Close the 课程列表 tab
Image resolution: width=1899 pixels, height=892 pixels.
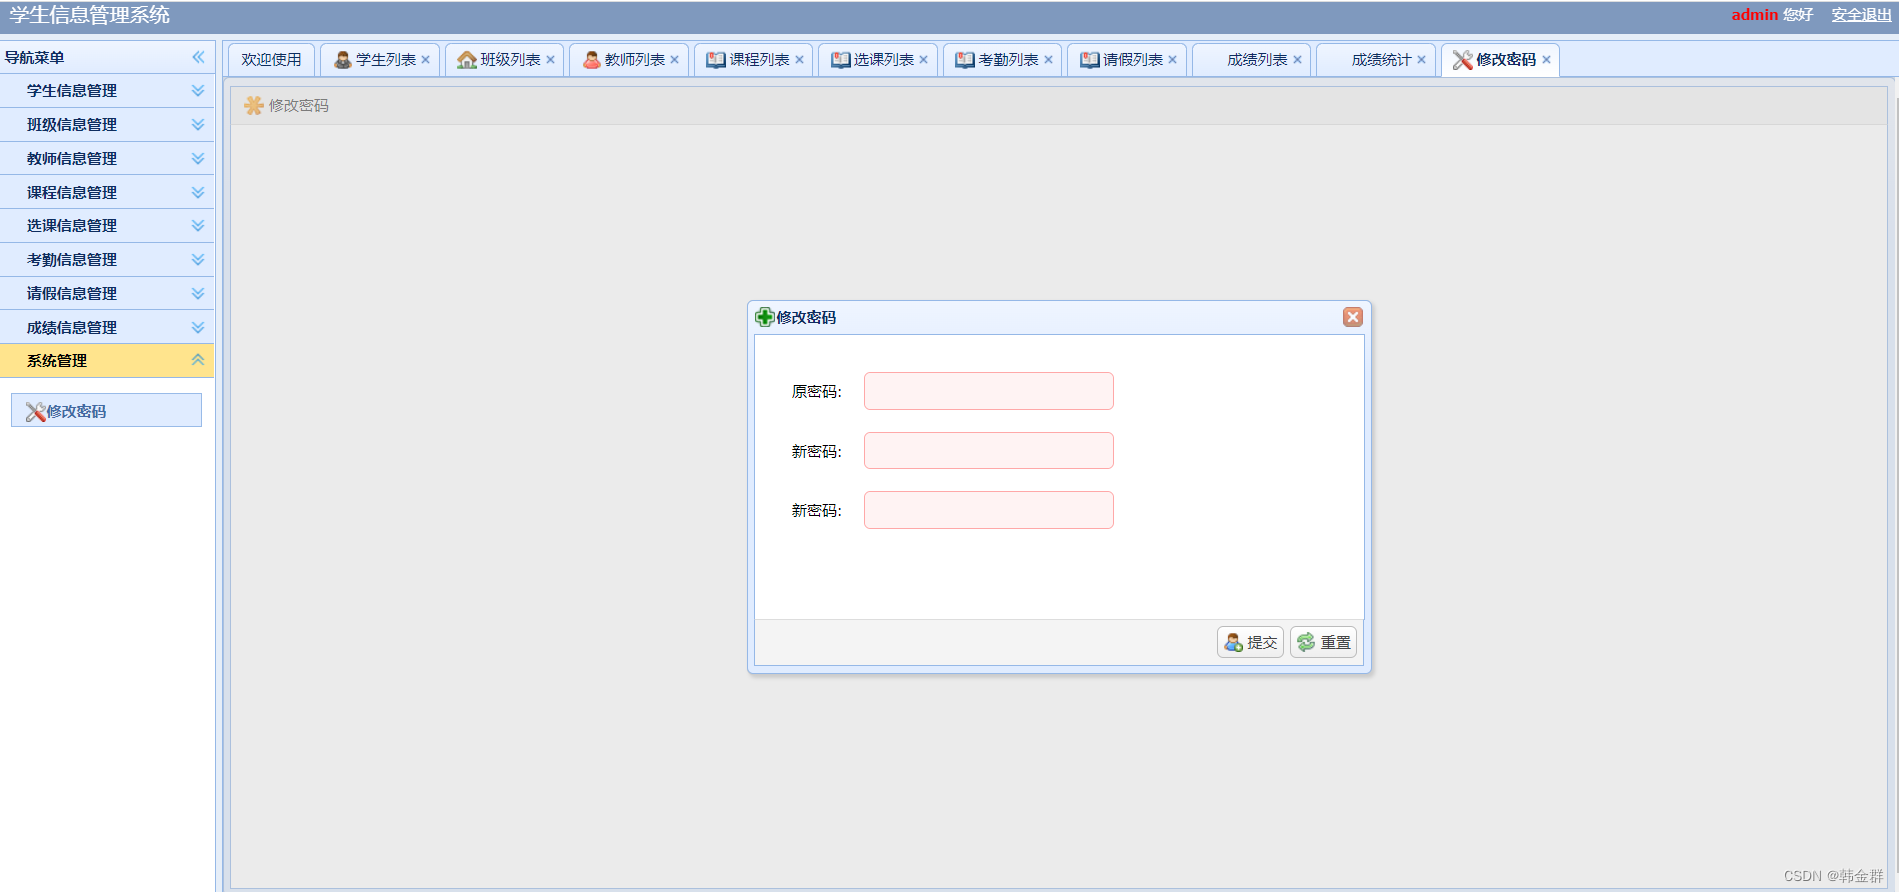(x=799, y=60)
